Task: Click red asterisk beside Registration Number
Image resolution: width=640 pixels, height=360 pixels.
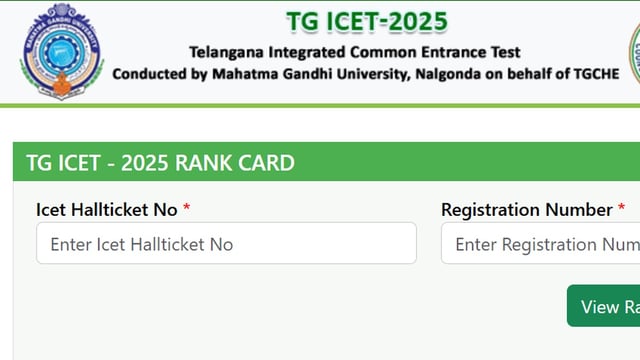Action: tap(621, 208)
